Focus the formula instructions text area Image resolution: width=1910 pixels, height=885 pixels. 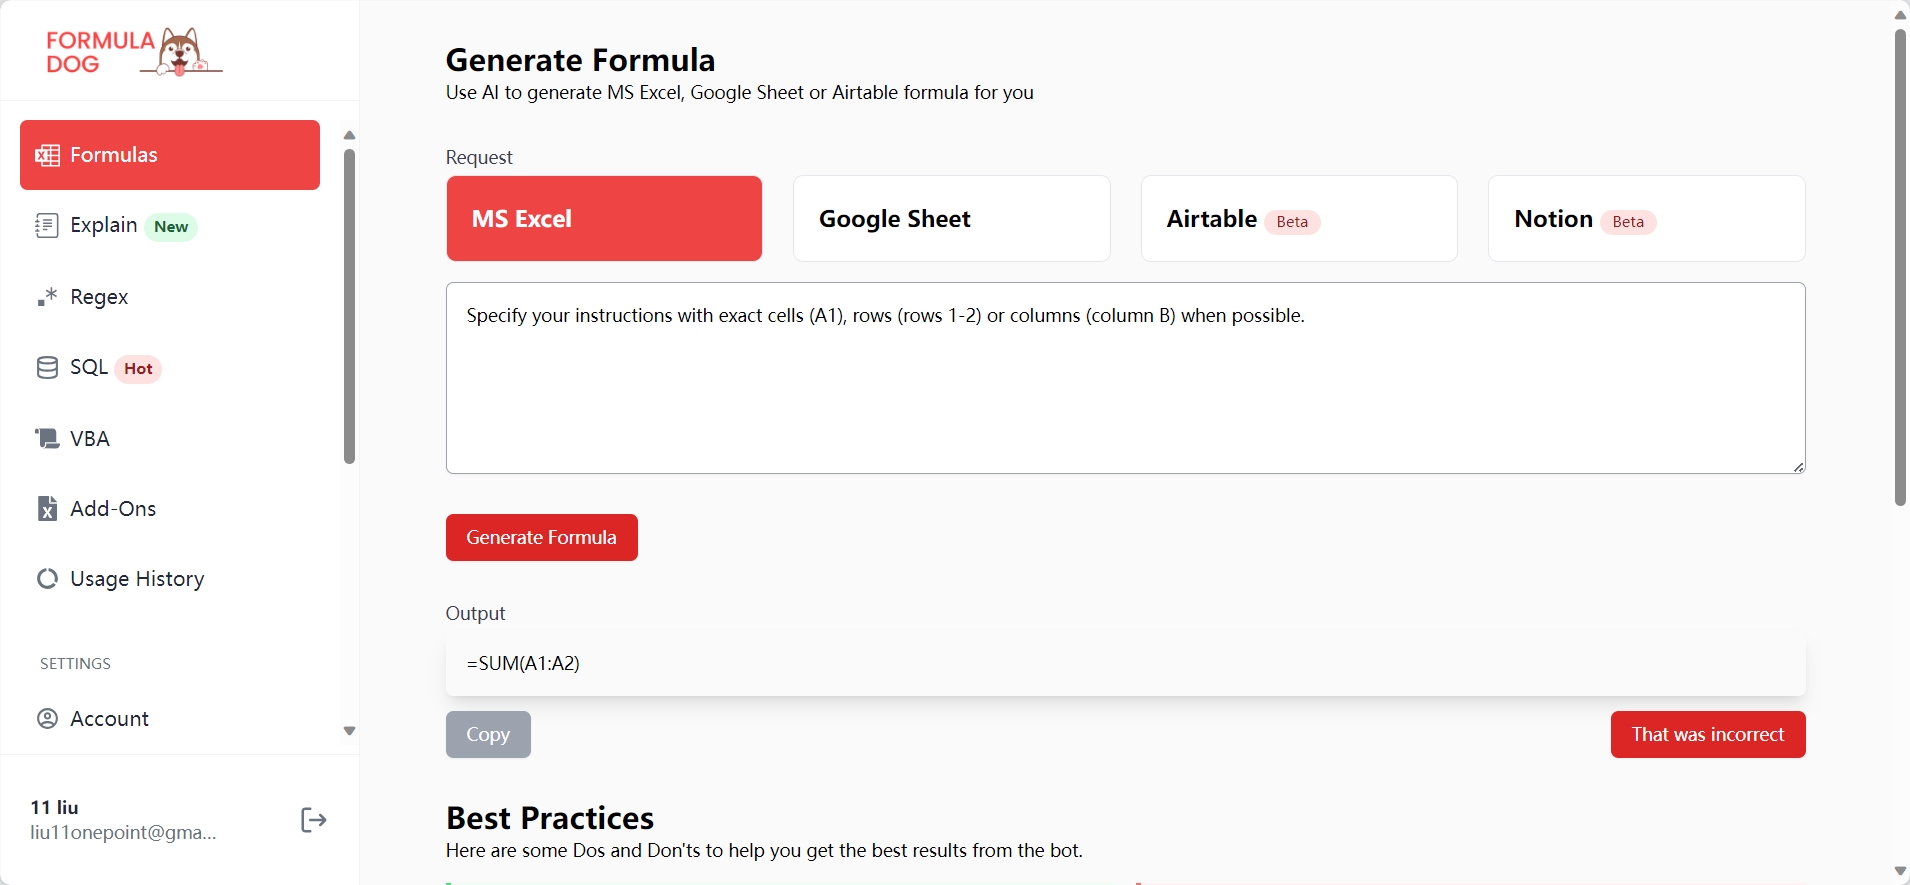tap(1125, 378)
